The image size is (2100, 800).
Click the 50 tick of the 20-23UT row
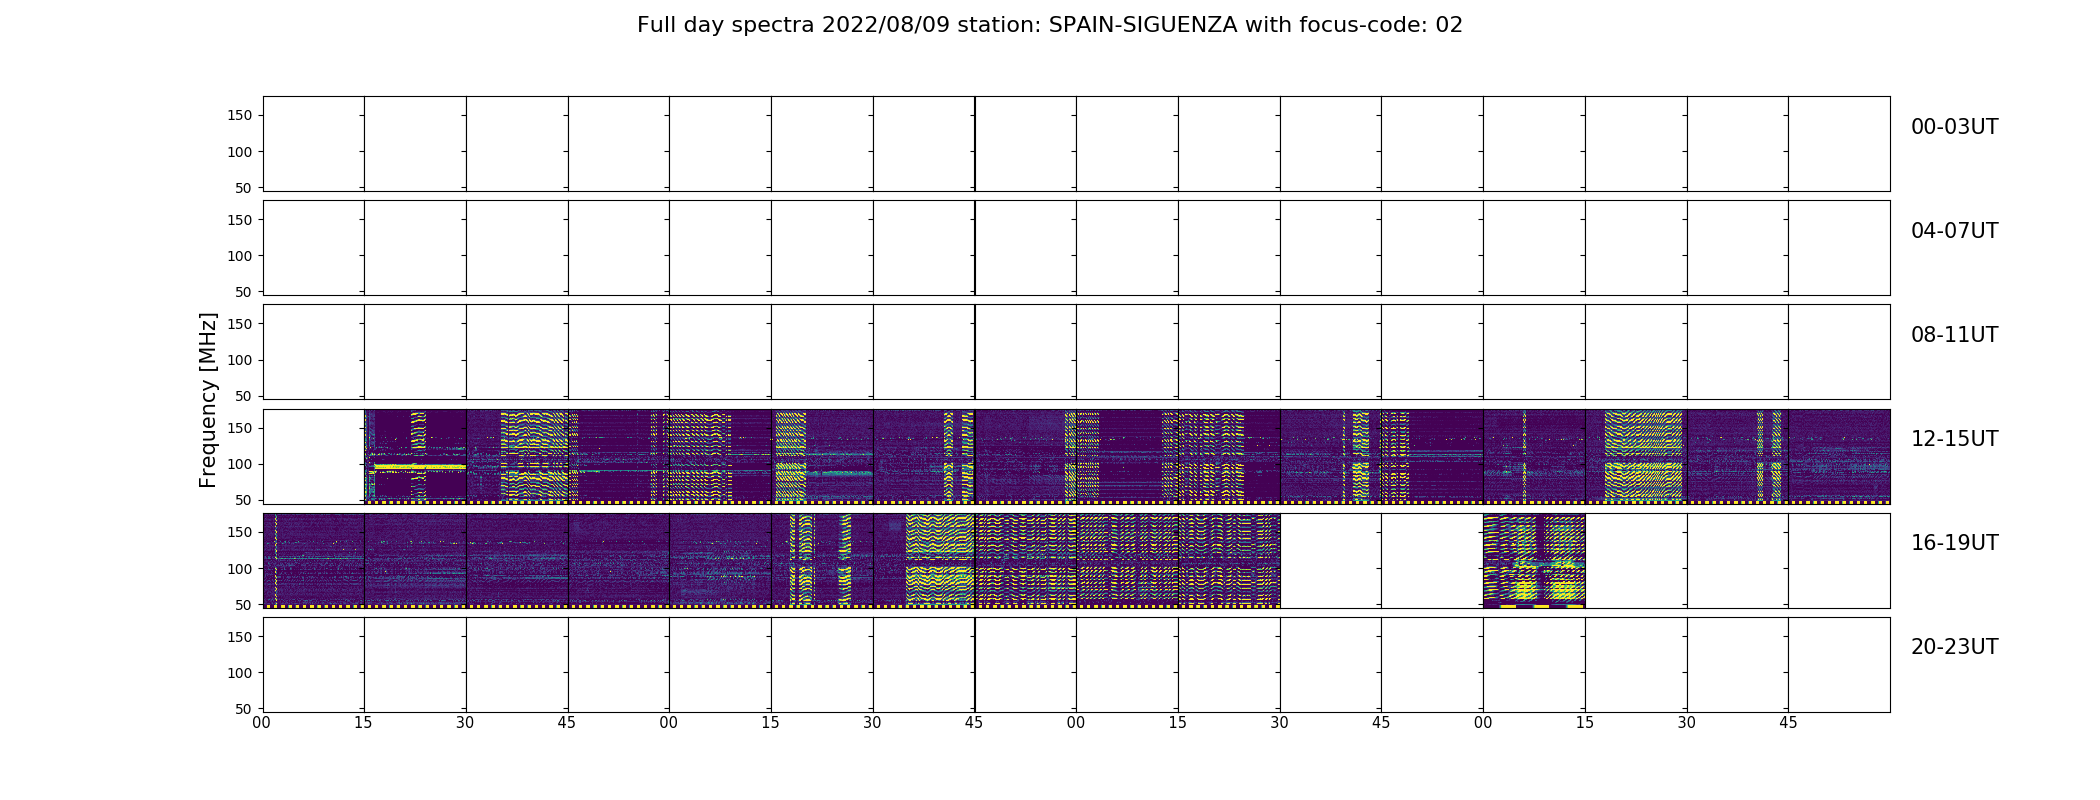[244, 708]
